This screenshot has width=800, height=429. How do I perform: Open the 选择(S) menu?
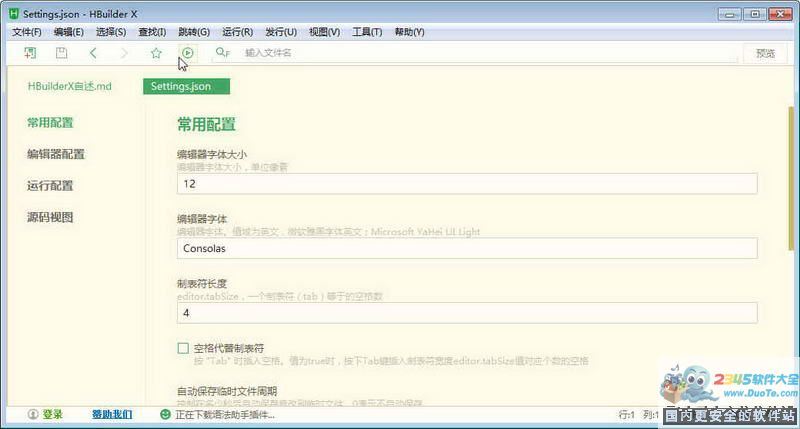tap(111, 32)
